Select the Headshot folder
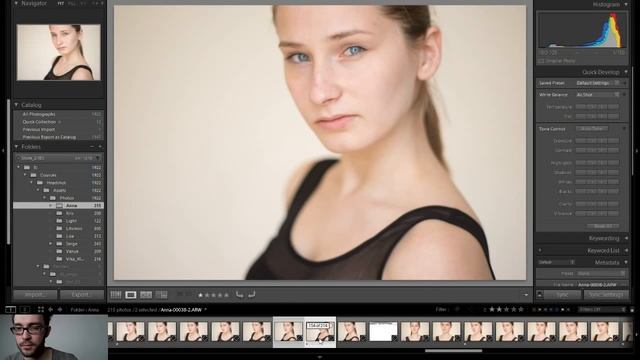This screenshot has width=640, height=360. click(58, 182)
